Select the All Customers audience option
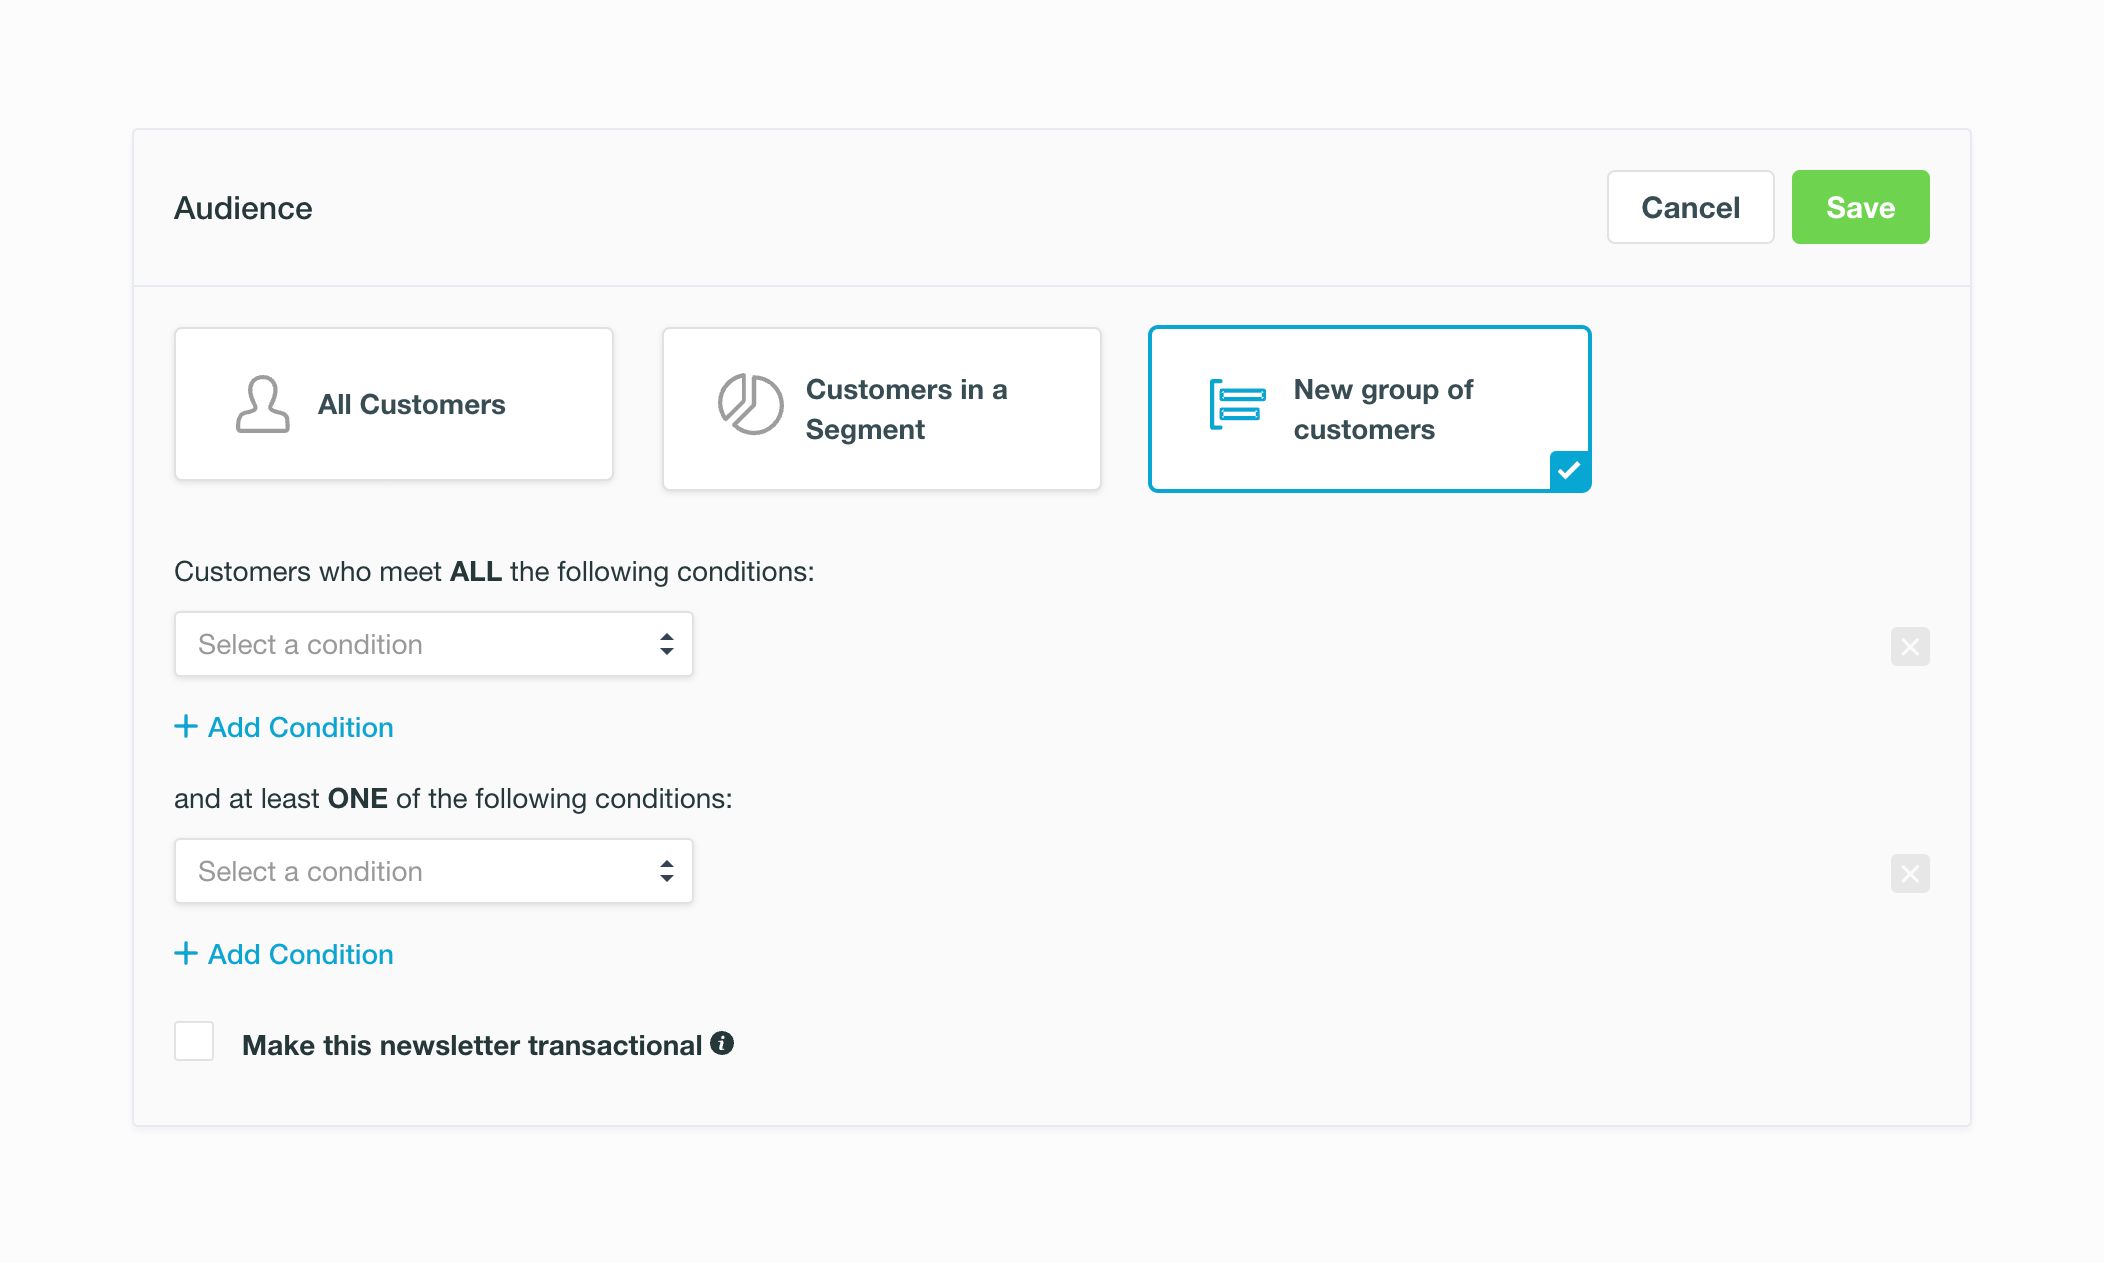The height and width of the screenshot is (1263, 2104). tap(394, 404)
